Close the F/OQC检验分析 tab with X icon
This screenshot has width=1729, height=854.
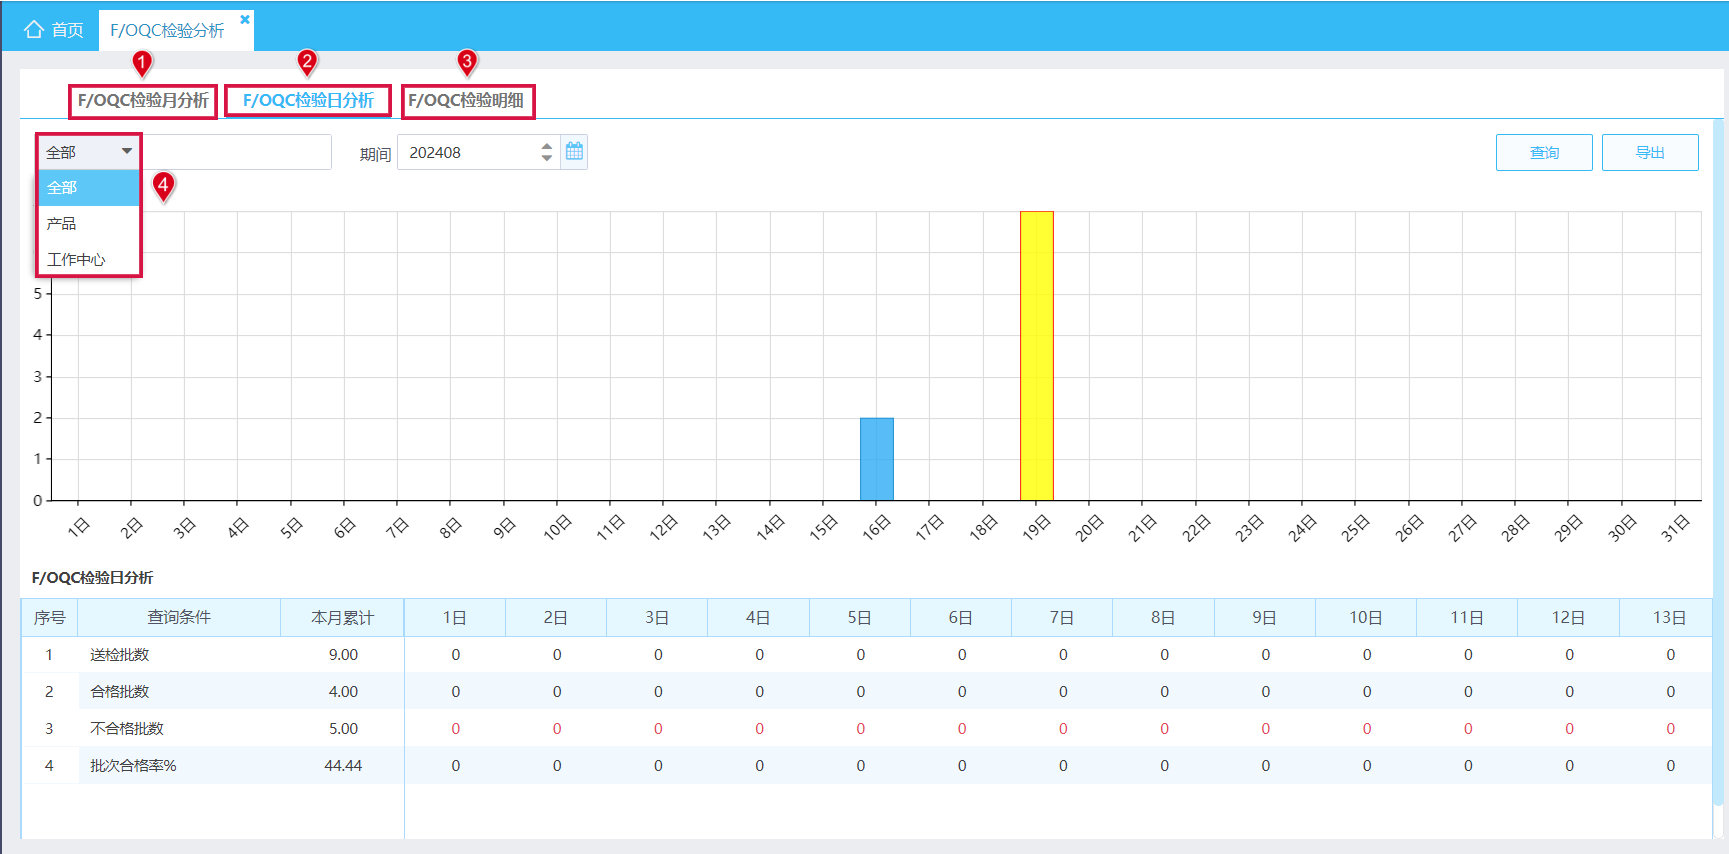(x=245, y=19)
